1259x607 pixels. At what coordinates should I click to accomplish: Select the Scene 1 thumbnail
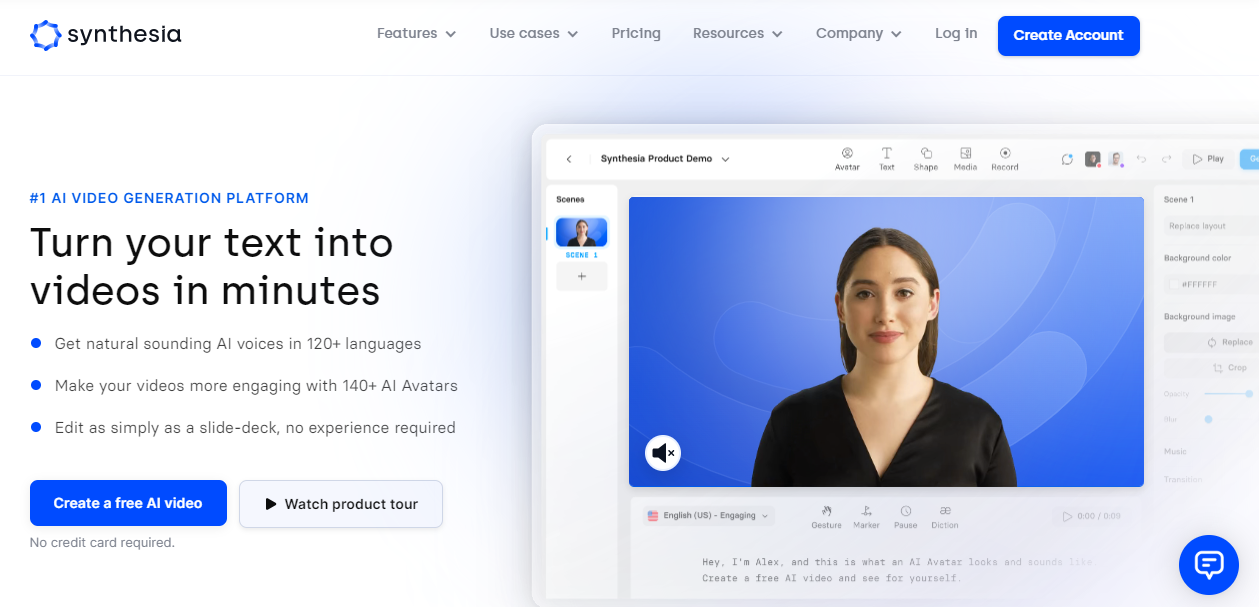[581, 232]
